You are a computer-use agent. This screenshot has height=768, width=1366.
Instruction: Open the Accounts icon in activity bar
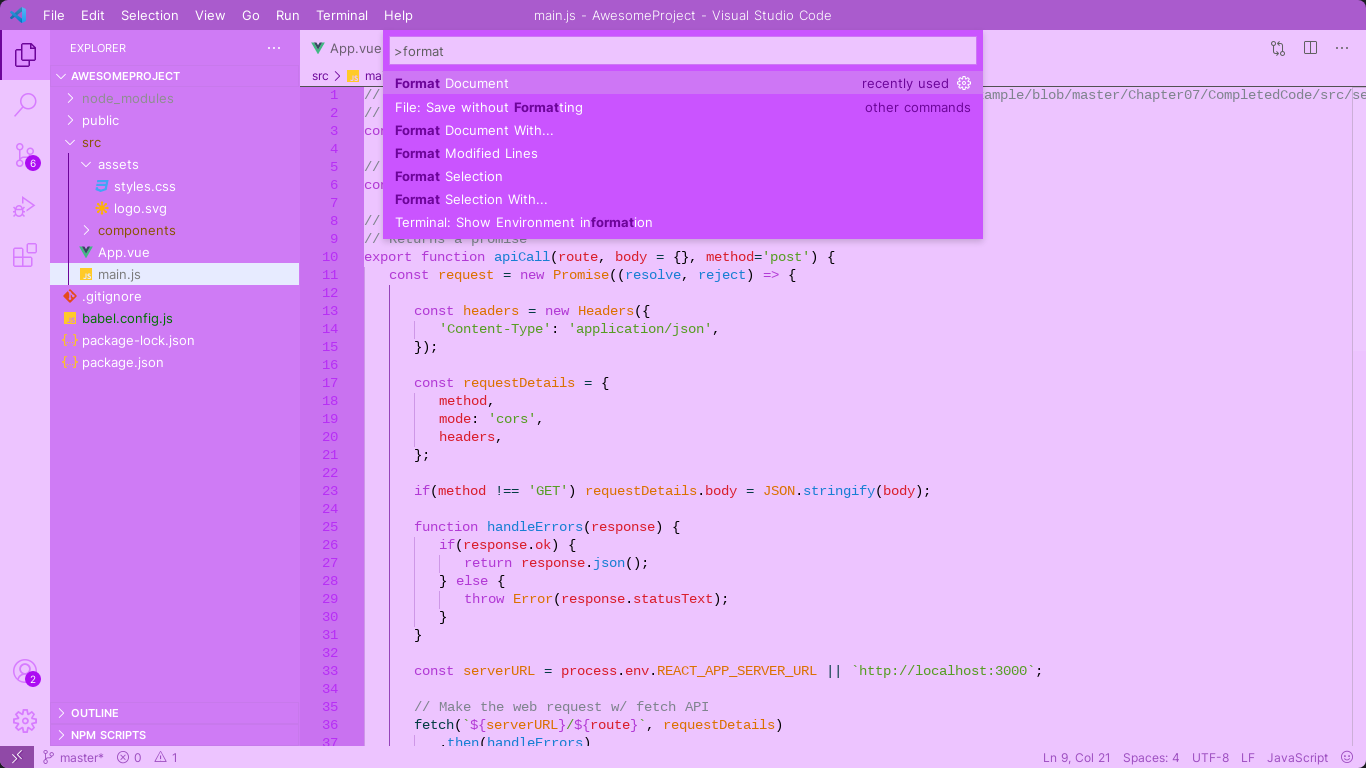click(x=25, y=672)
